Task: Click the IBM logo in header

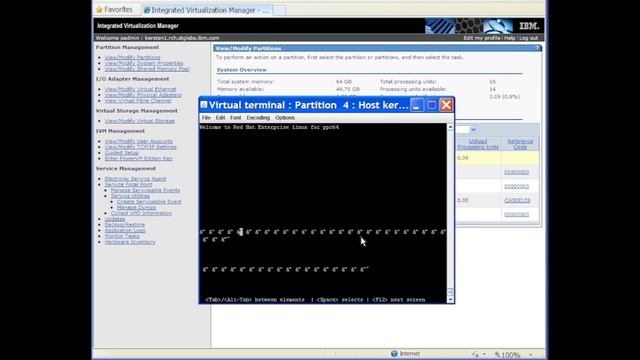Action: point(529,26)
